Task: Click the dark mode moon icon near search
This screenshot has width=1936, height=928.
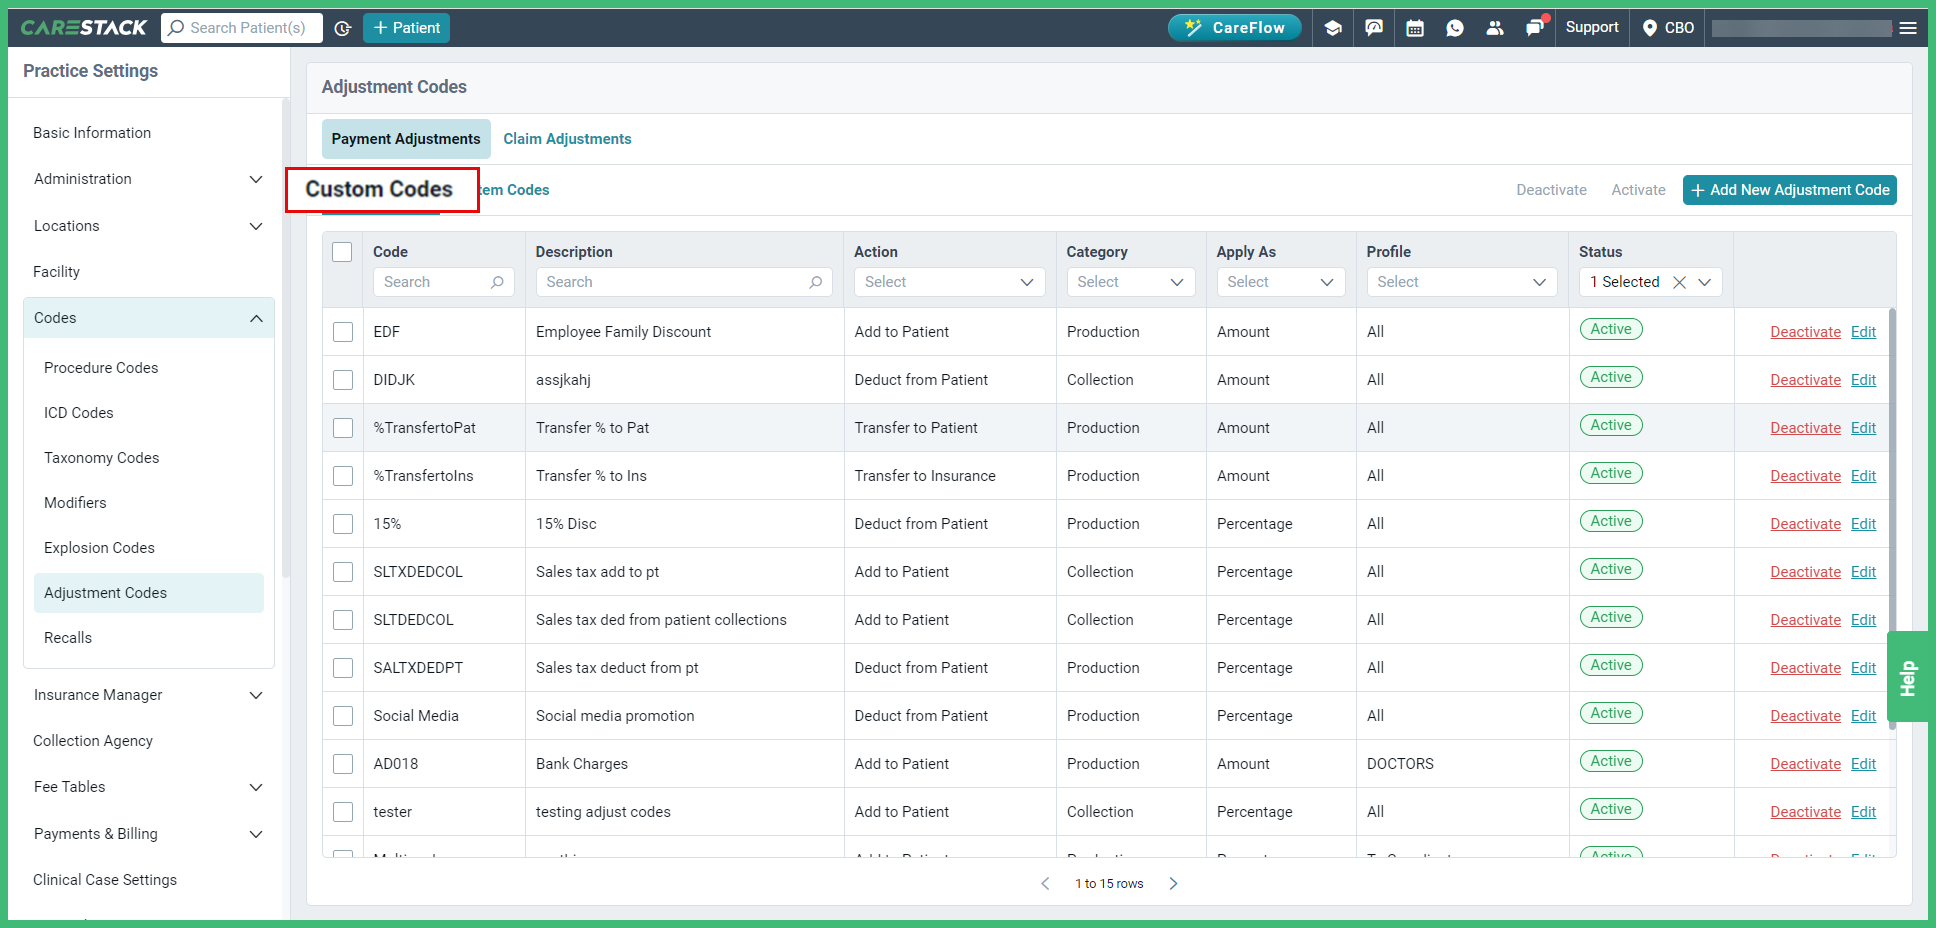Action: [x=343, y=28]
